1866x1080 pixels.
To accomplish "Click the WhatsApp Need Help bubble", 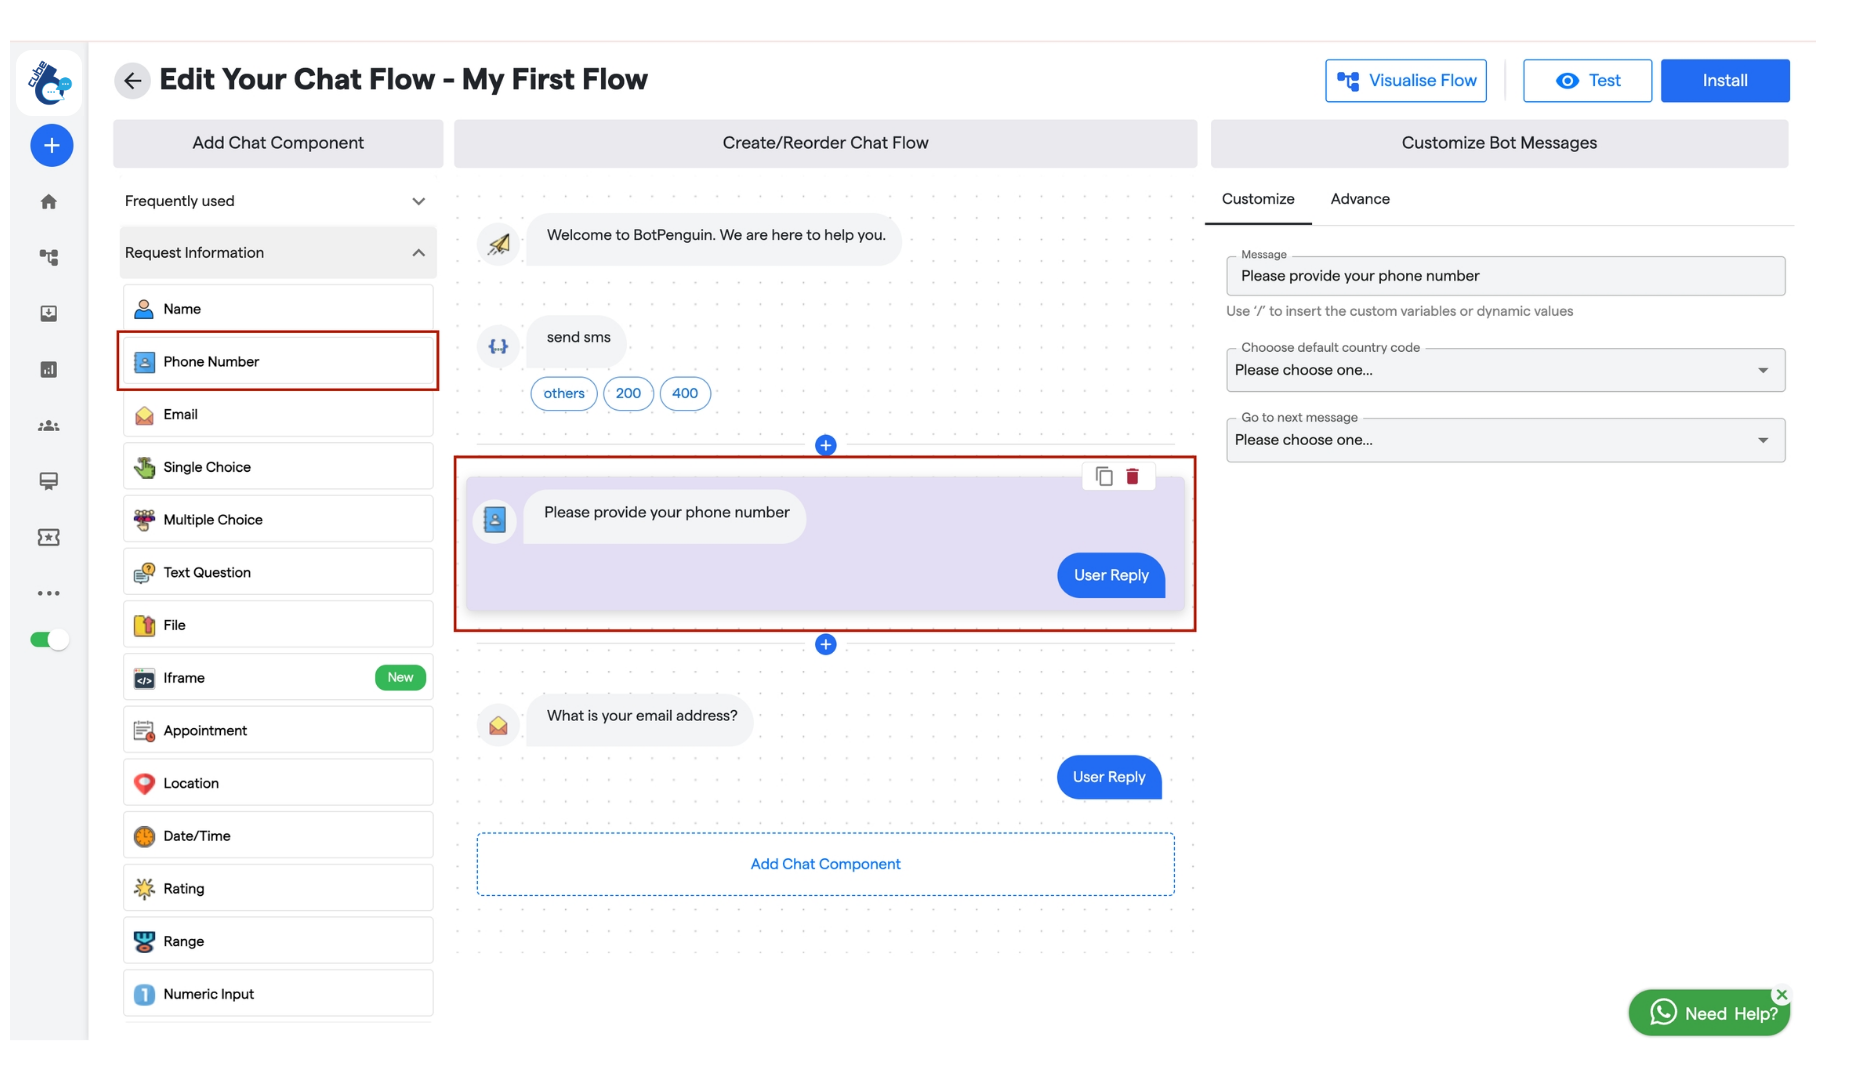I will click(1708, 1012).
